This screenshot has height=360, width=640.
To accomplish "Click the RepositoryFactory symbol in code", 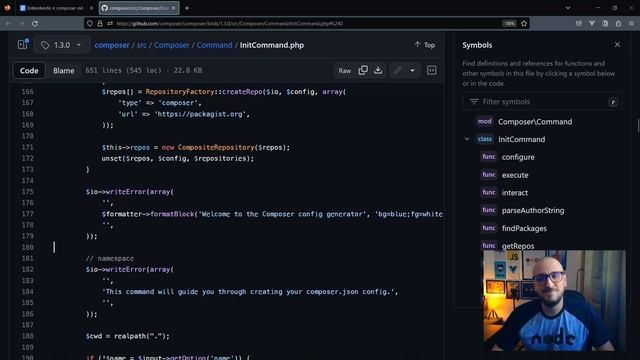I will (180, 92).
